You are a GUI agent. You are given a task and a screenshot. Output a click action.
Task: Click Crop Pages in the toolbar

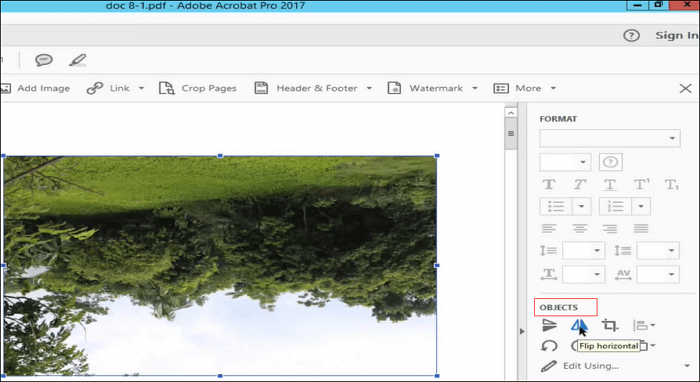click(x=198, y=88)
